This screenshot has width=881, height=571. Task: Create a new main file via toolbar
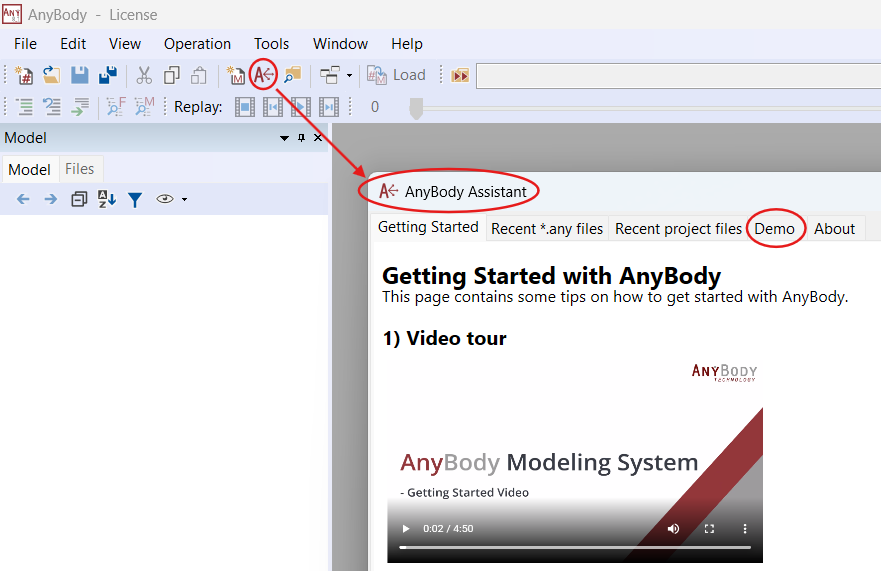point(24,75)
